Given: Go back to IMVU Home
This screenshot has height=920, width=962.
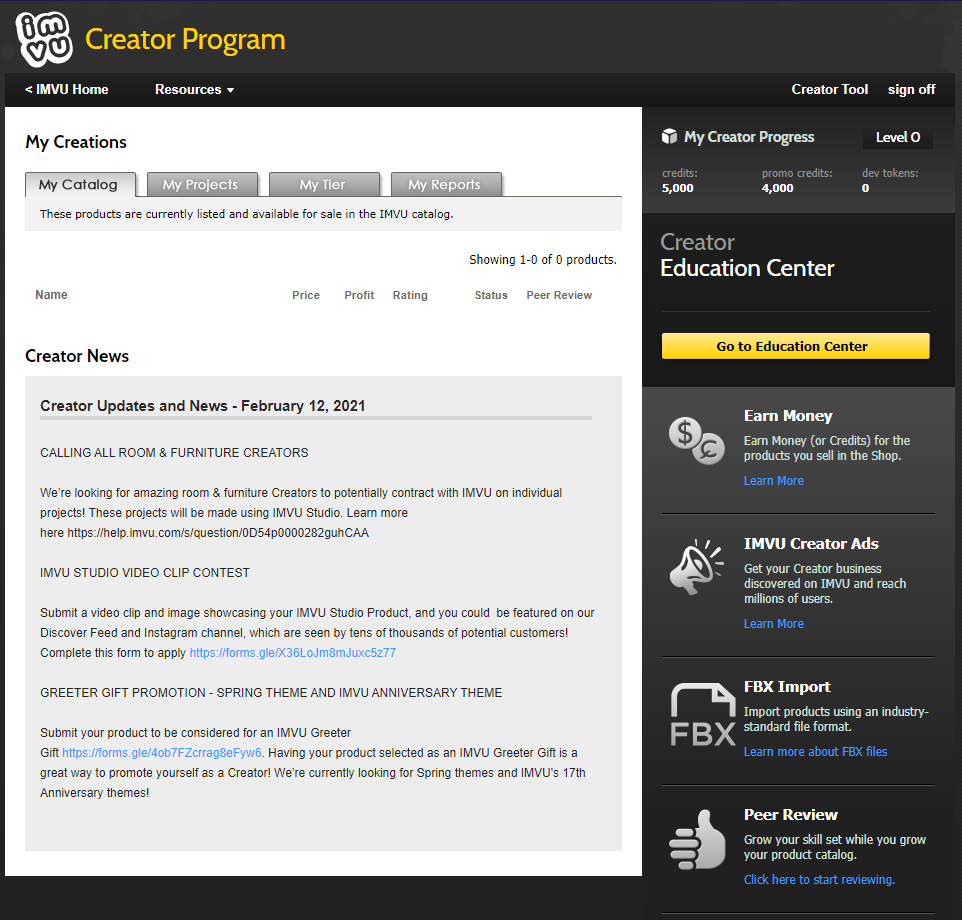Looking at the screenshot, I should tap(66, 90).
